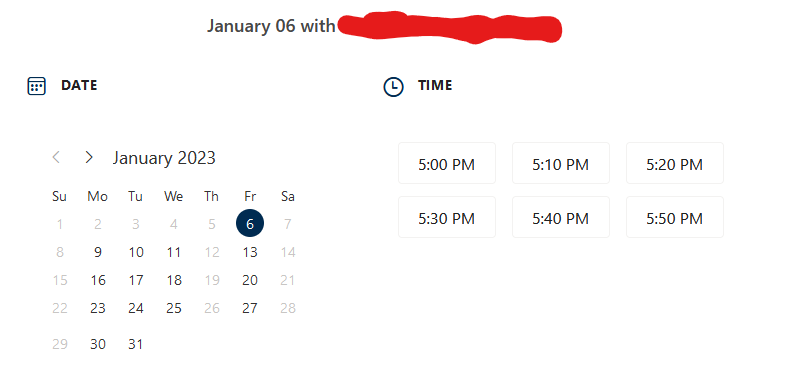This screenshot has width=785, height=380.
Task: Choose the 5:40 PM time slot
Action: [561, 217]
